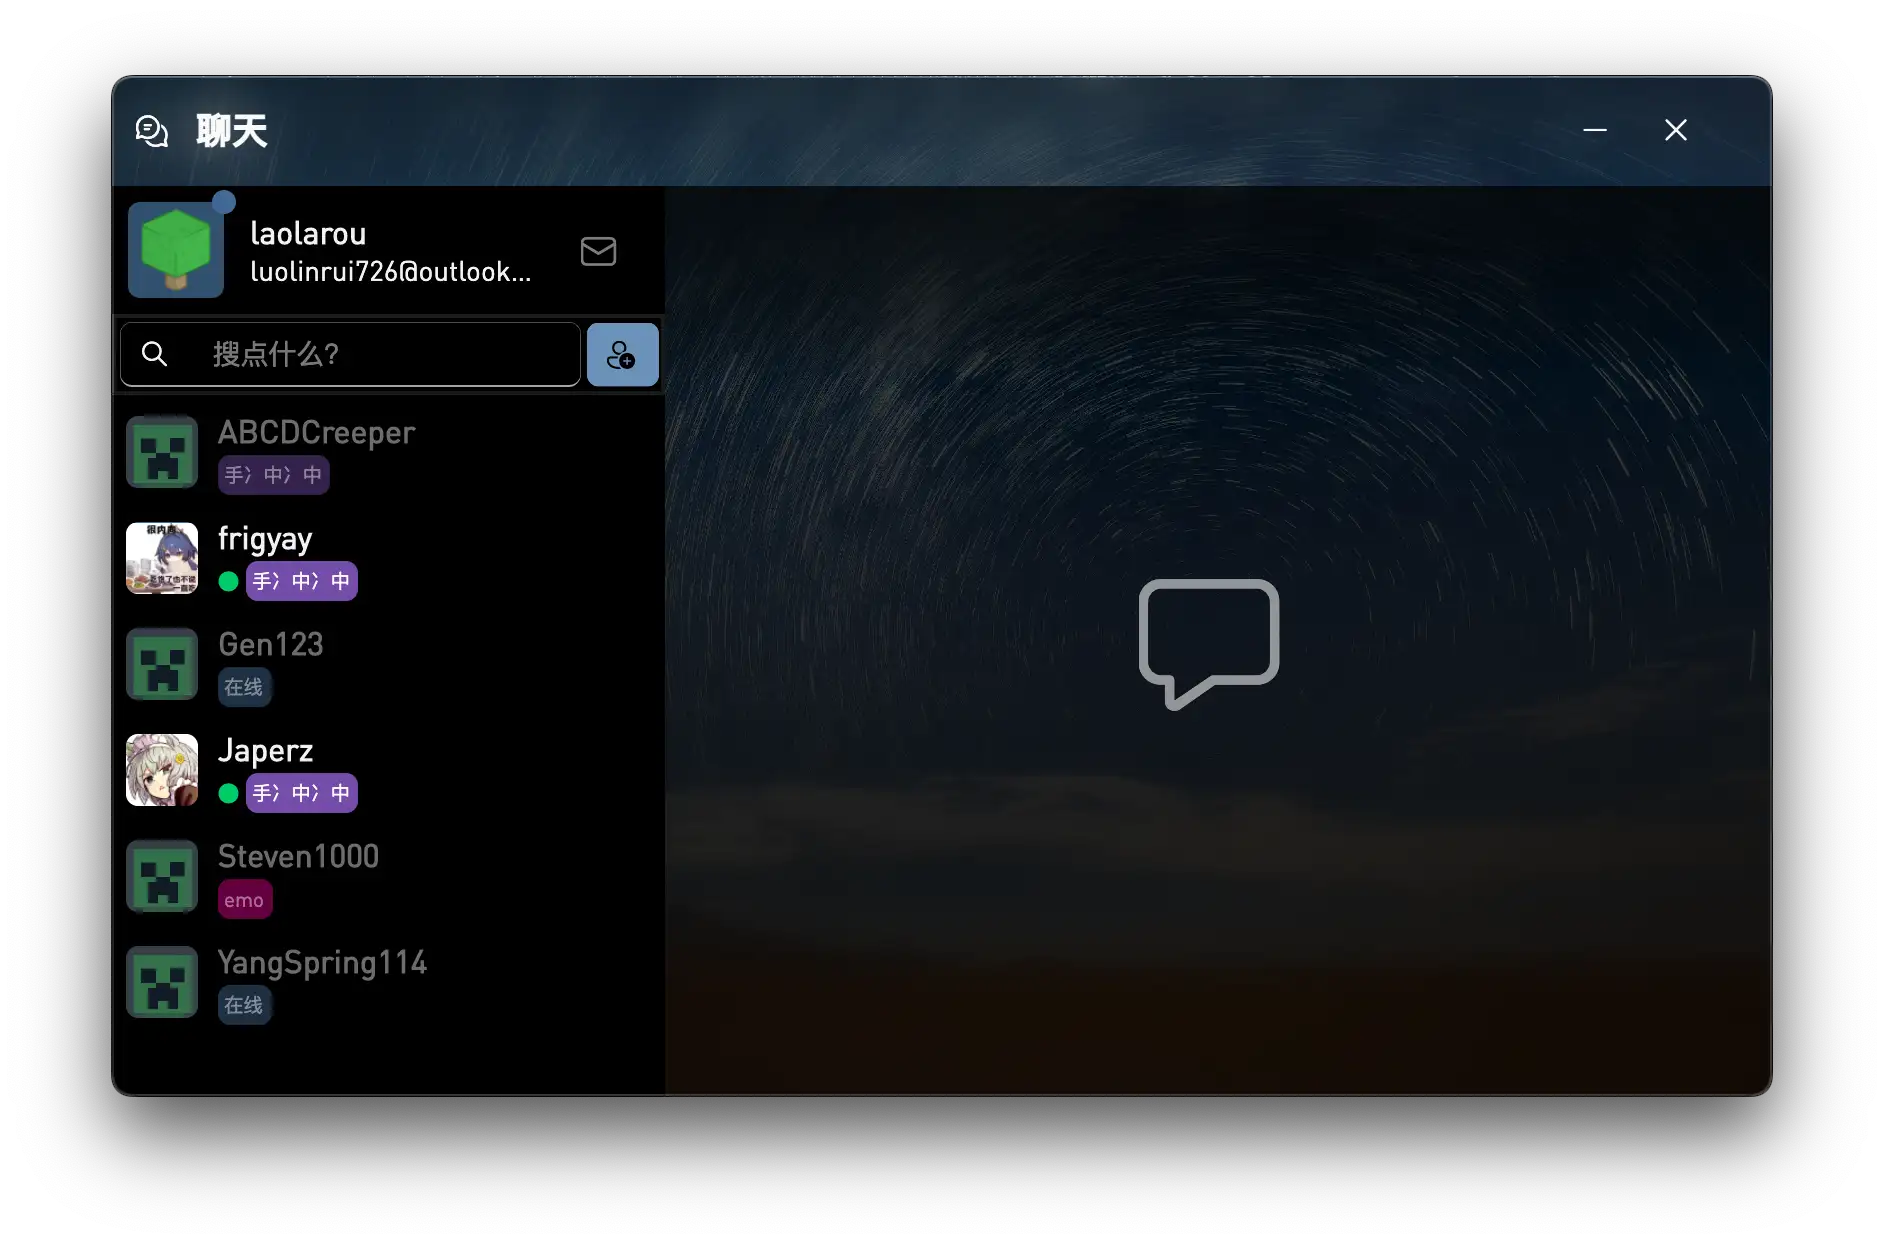Screen dimensions: 1884x1244
Task: Click the search magnifier icon
Action: pyautogui.click(x=154, y=354)
